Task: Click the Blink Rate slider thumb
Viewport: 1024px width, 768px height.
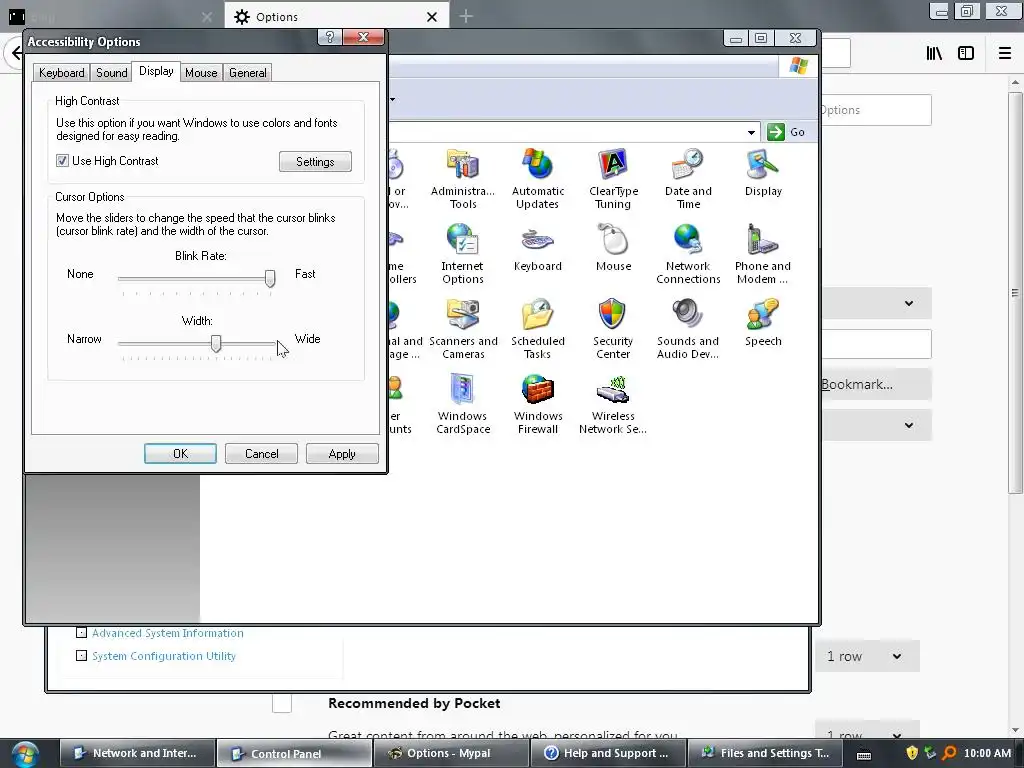Action: click(270, 278)
